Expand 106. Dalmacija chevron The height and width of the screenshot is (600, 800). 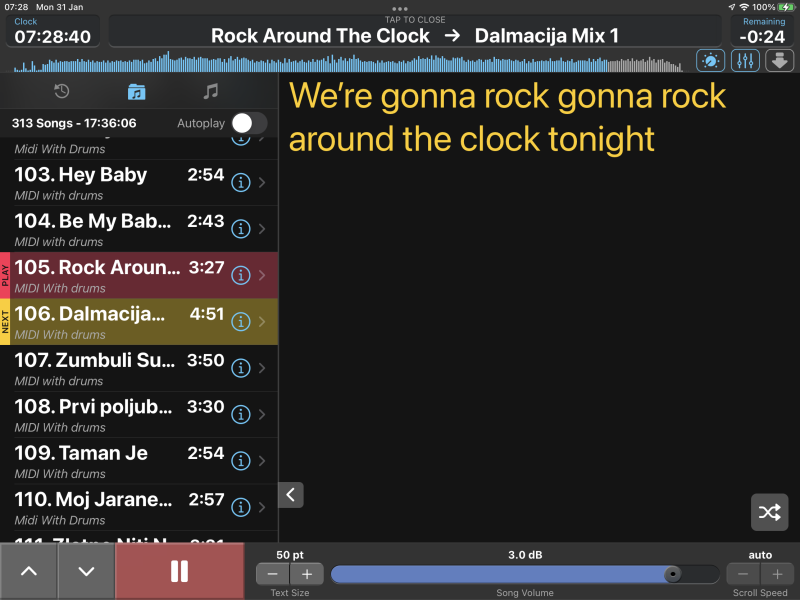click(262, 321)
